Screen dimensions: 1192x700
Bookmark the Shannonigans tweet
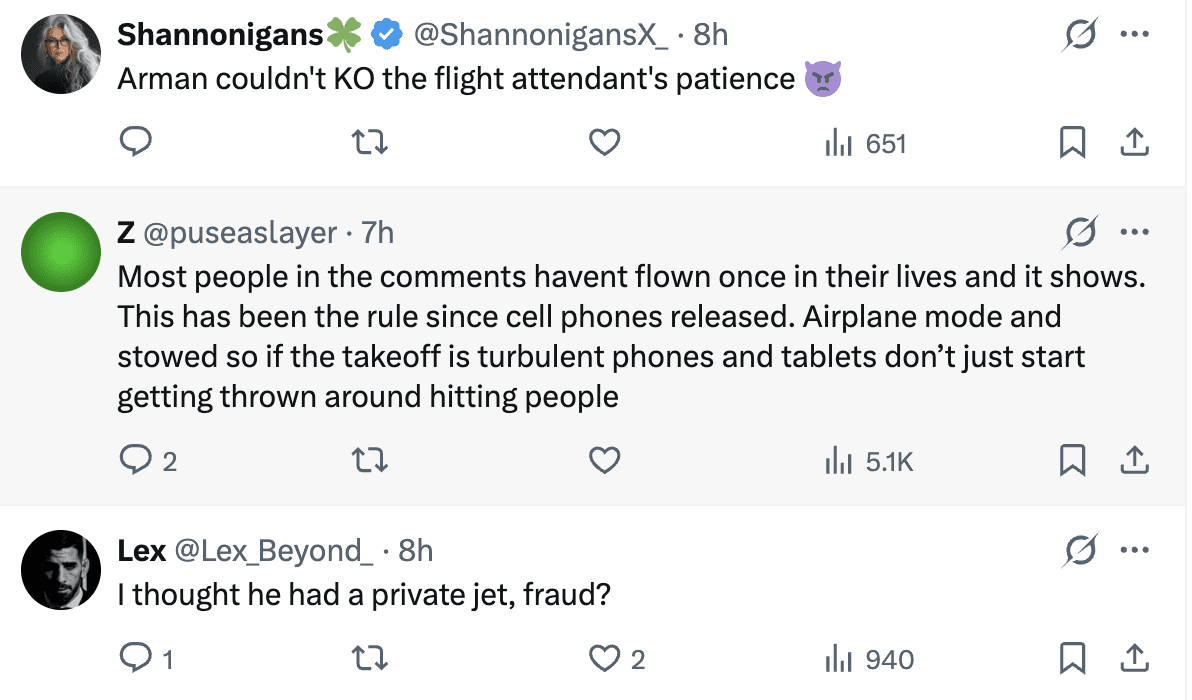pyautogui.click(x=1072, y=144)
